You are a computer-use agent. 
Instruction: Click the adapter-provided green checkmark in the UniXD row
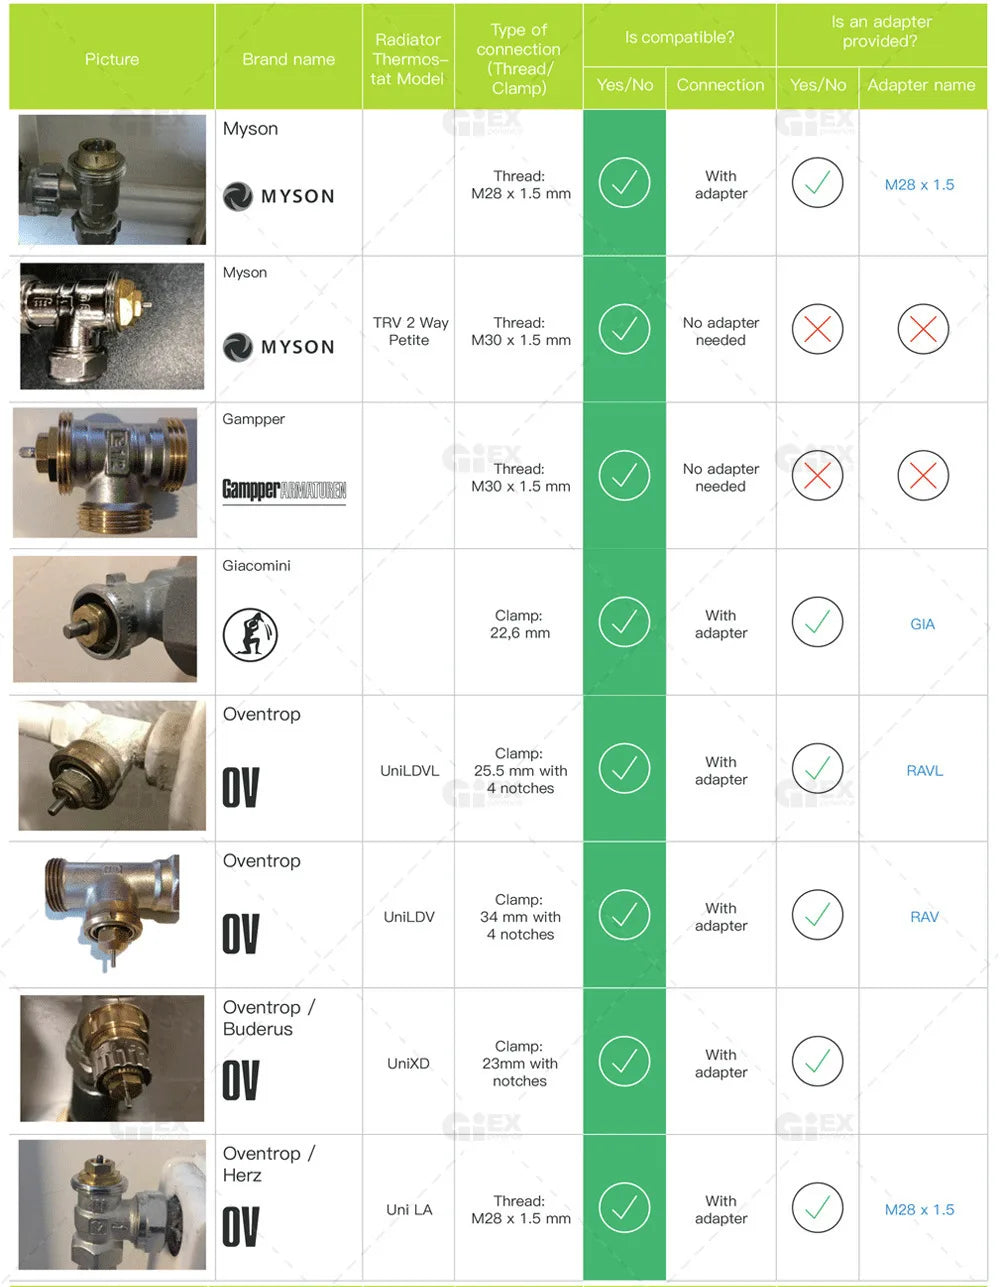point(817,1061)
